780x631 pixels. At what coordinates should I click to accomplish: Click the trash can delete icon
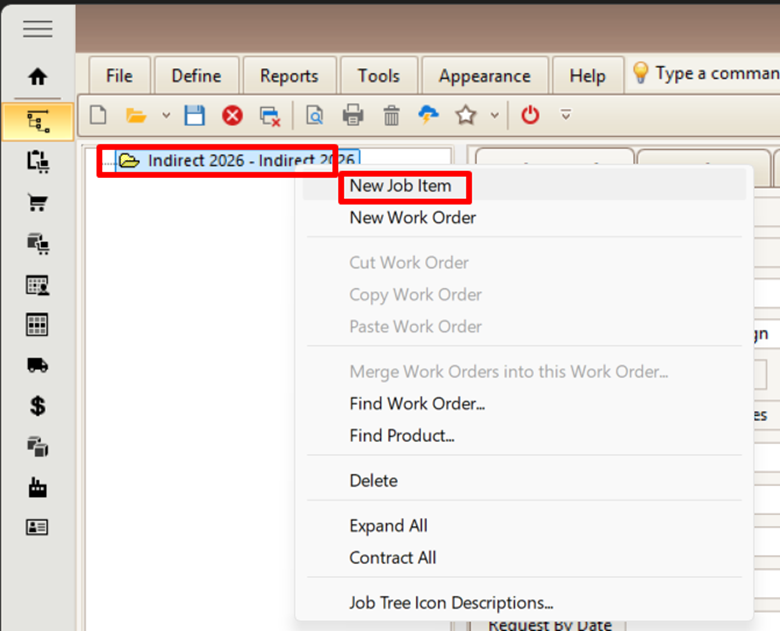pos(391,116)
